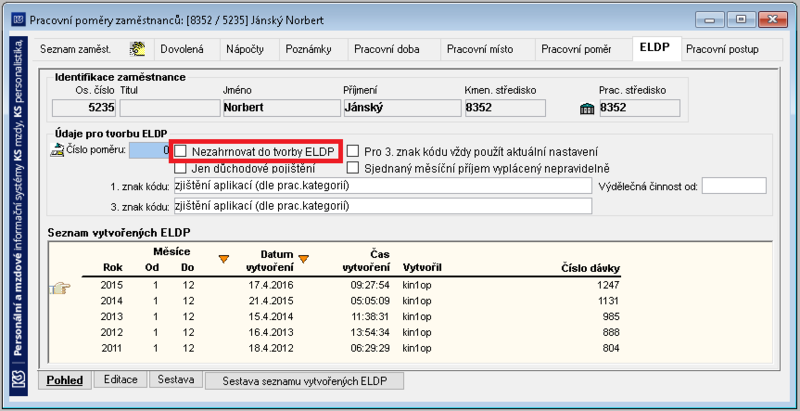Click the Pohled button
Image resolution: width=800 pixels, height=411 pixels.
[x=65, y=380]
